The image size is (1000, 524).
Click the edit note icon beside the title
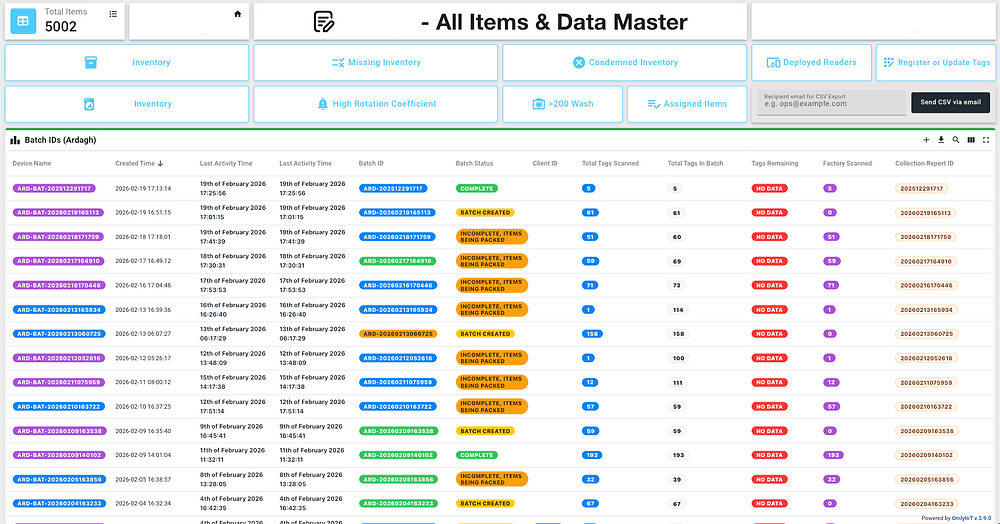click(x=324, y=22)
